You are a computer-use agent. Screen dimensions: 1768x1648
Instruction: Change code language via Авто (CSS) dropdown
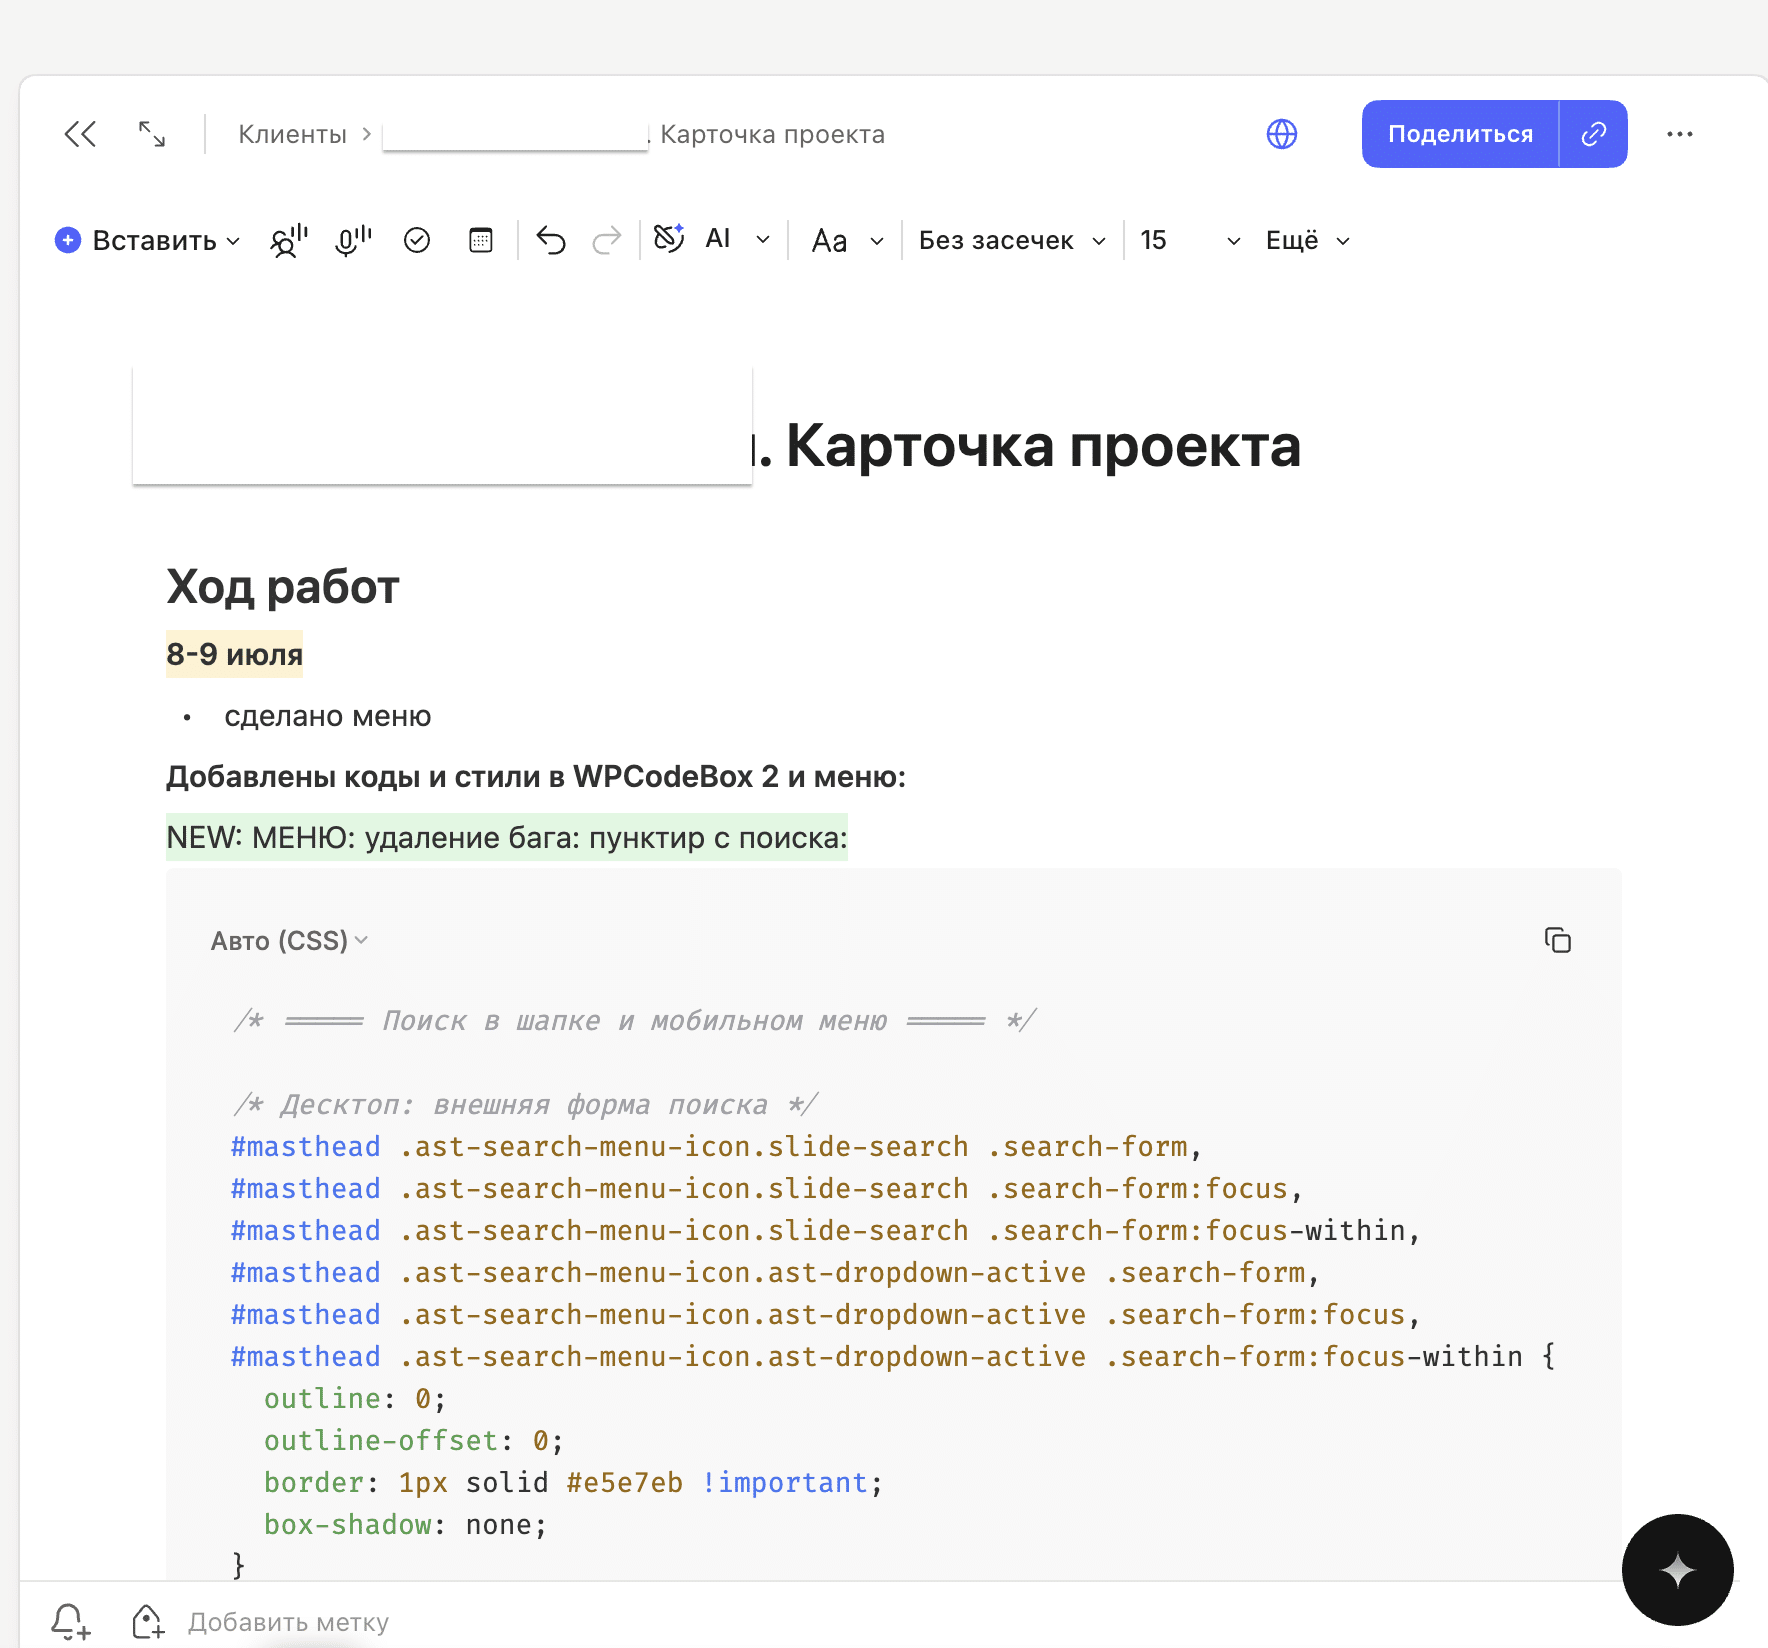289,941
